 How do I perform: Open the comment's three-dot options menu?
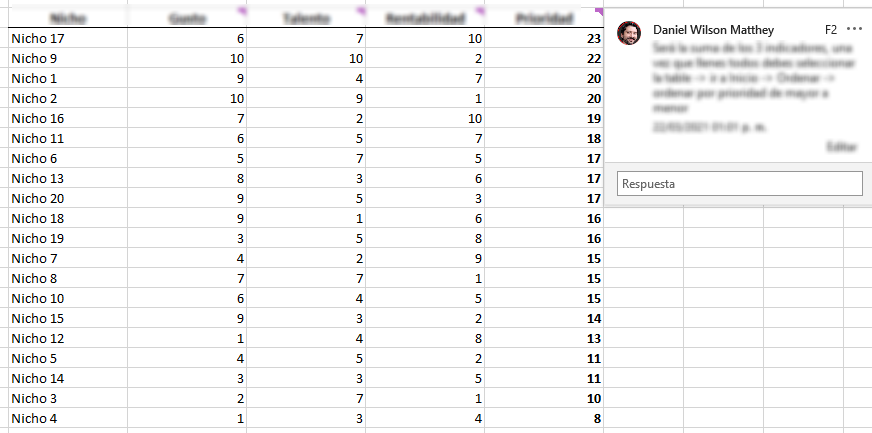pyautogui.click(x=854, y=29)
